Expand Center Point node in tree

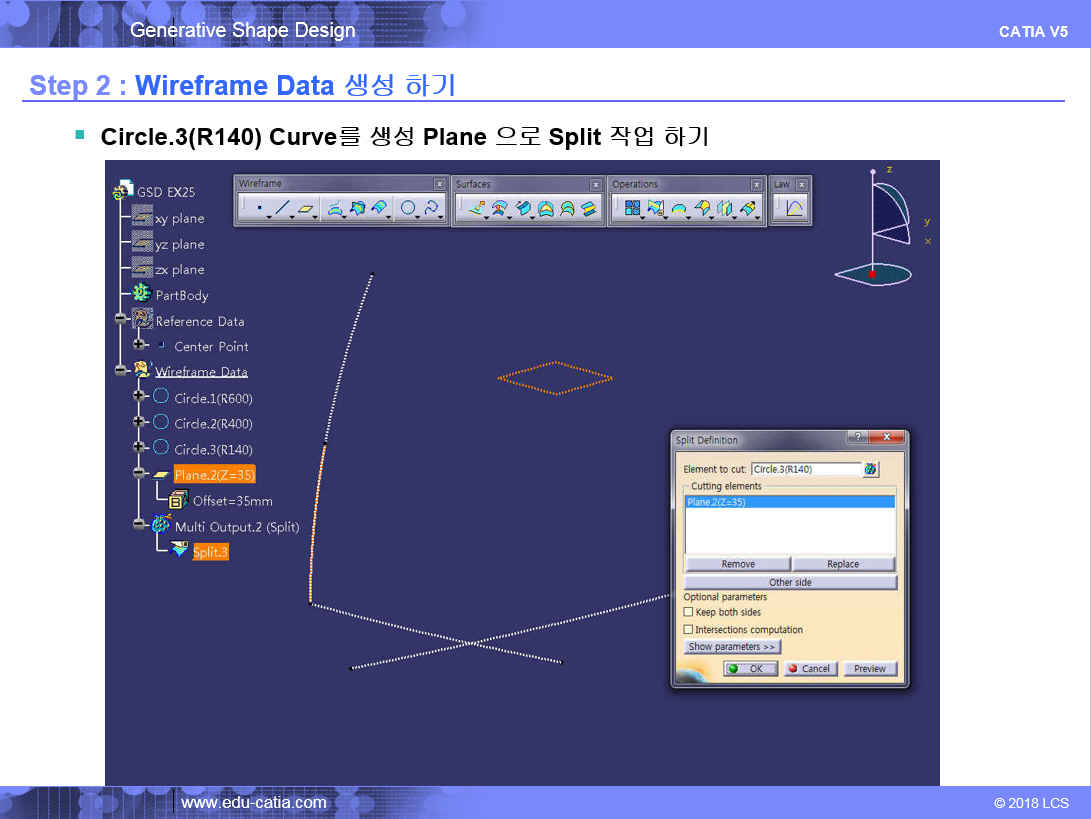tap(139, 345)
